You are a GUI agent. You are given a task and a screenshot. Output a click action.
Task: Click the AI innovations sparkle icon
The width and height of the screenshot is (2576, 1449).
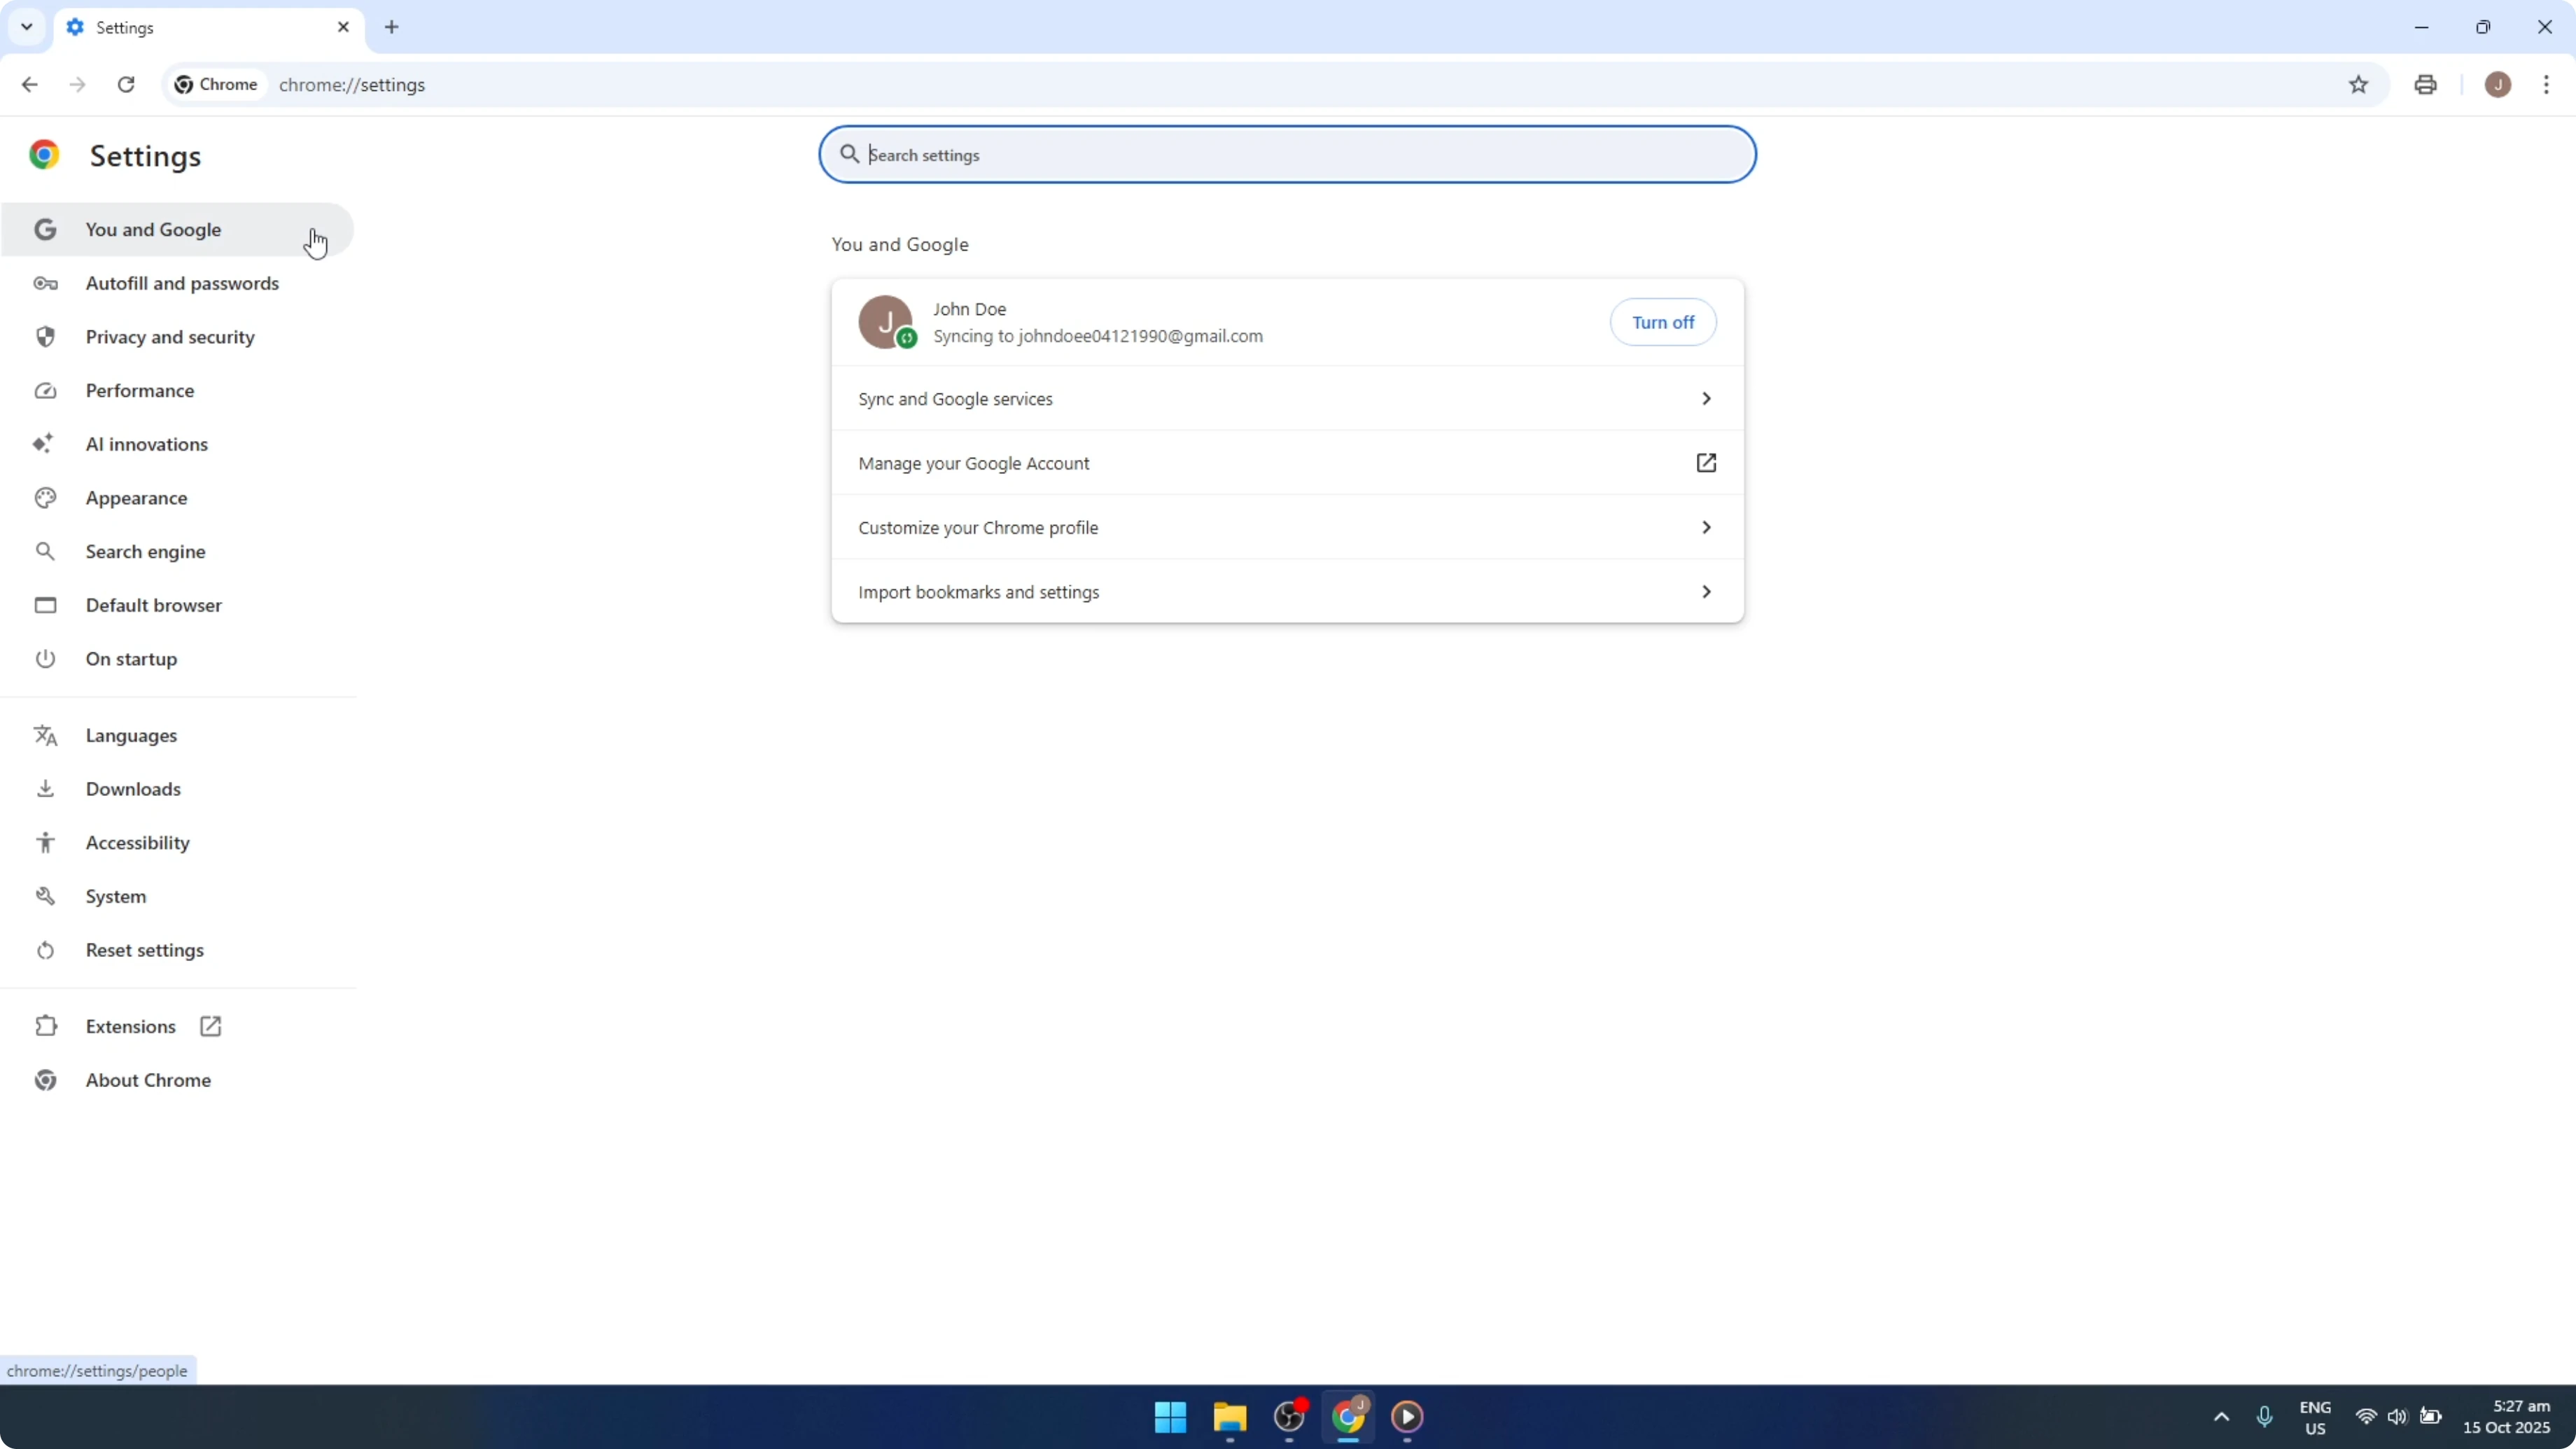45,444
